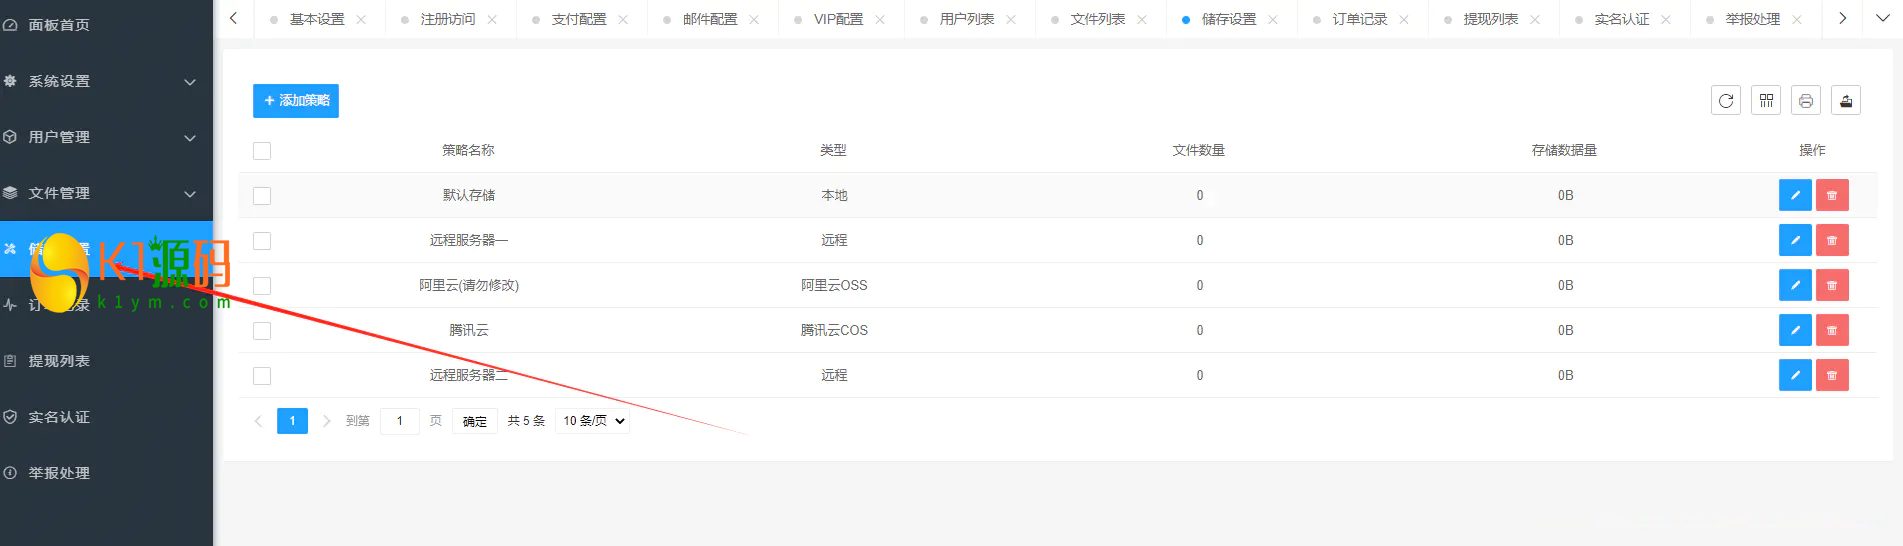Click the 策略名称 column header

pos(468,150)
